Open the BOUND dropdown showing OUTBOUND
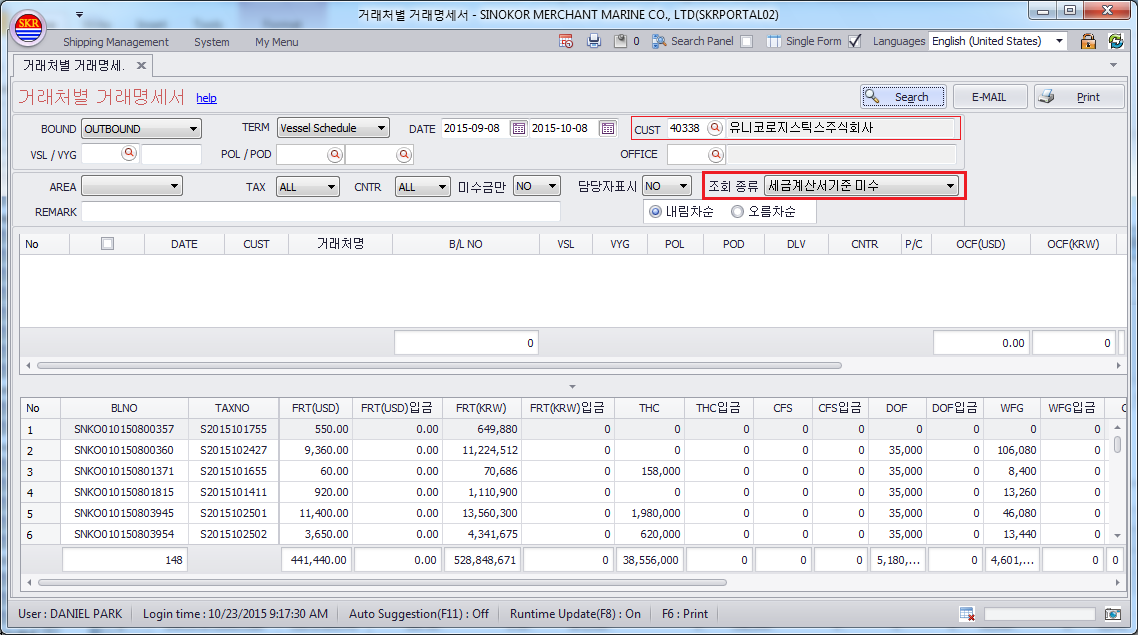 click(142, 128)
